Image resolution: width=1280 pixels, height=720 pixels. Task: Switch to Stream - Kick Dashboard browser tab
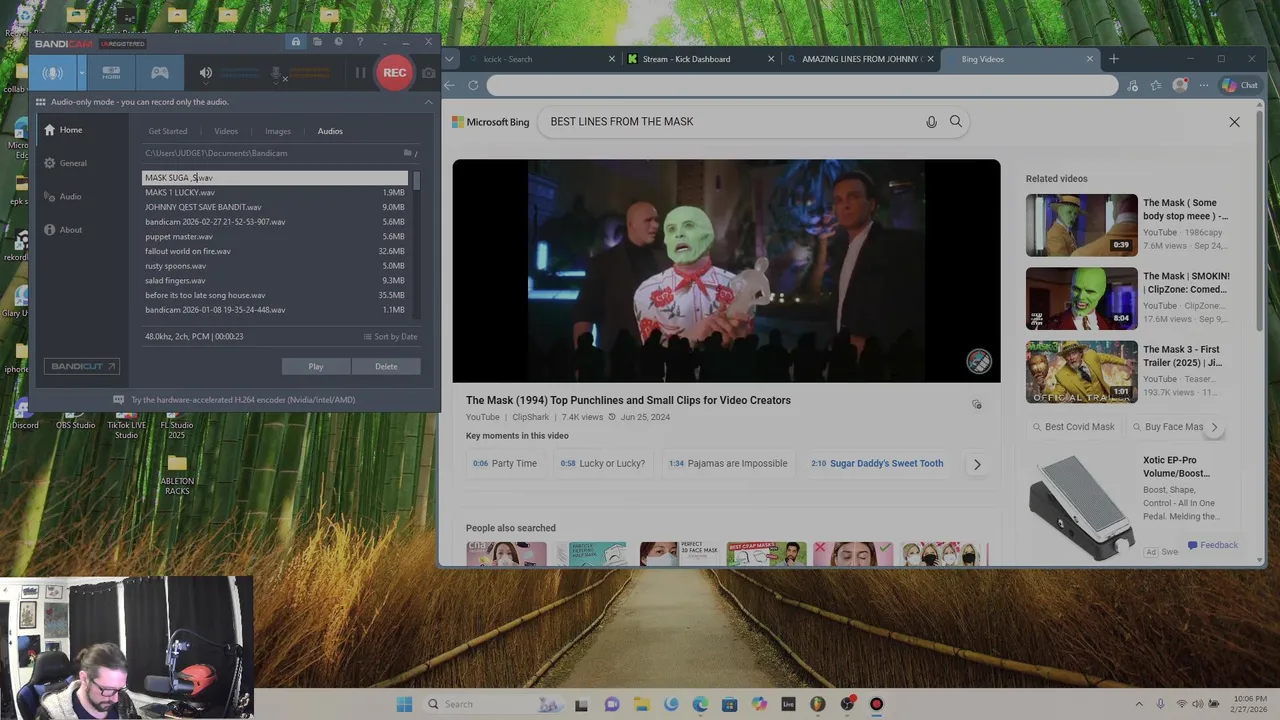pyautogui.click(x=700, y=59)
